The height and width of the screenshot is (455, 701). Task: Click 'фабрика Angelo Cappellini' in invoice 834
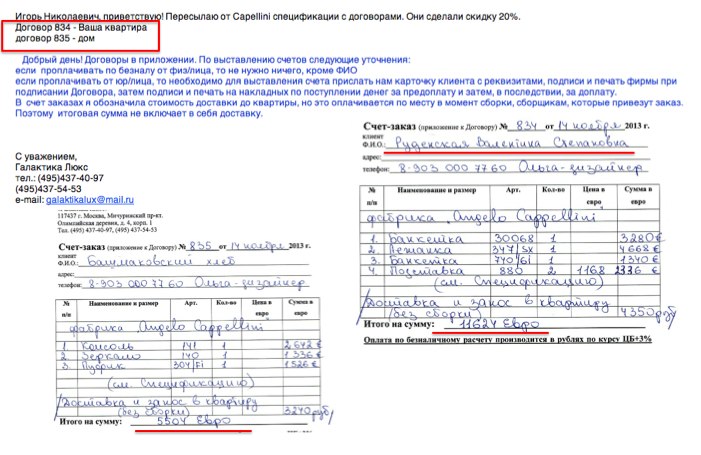(481, 217)
